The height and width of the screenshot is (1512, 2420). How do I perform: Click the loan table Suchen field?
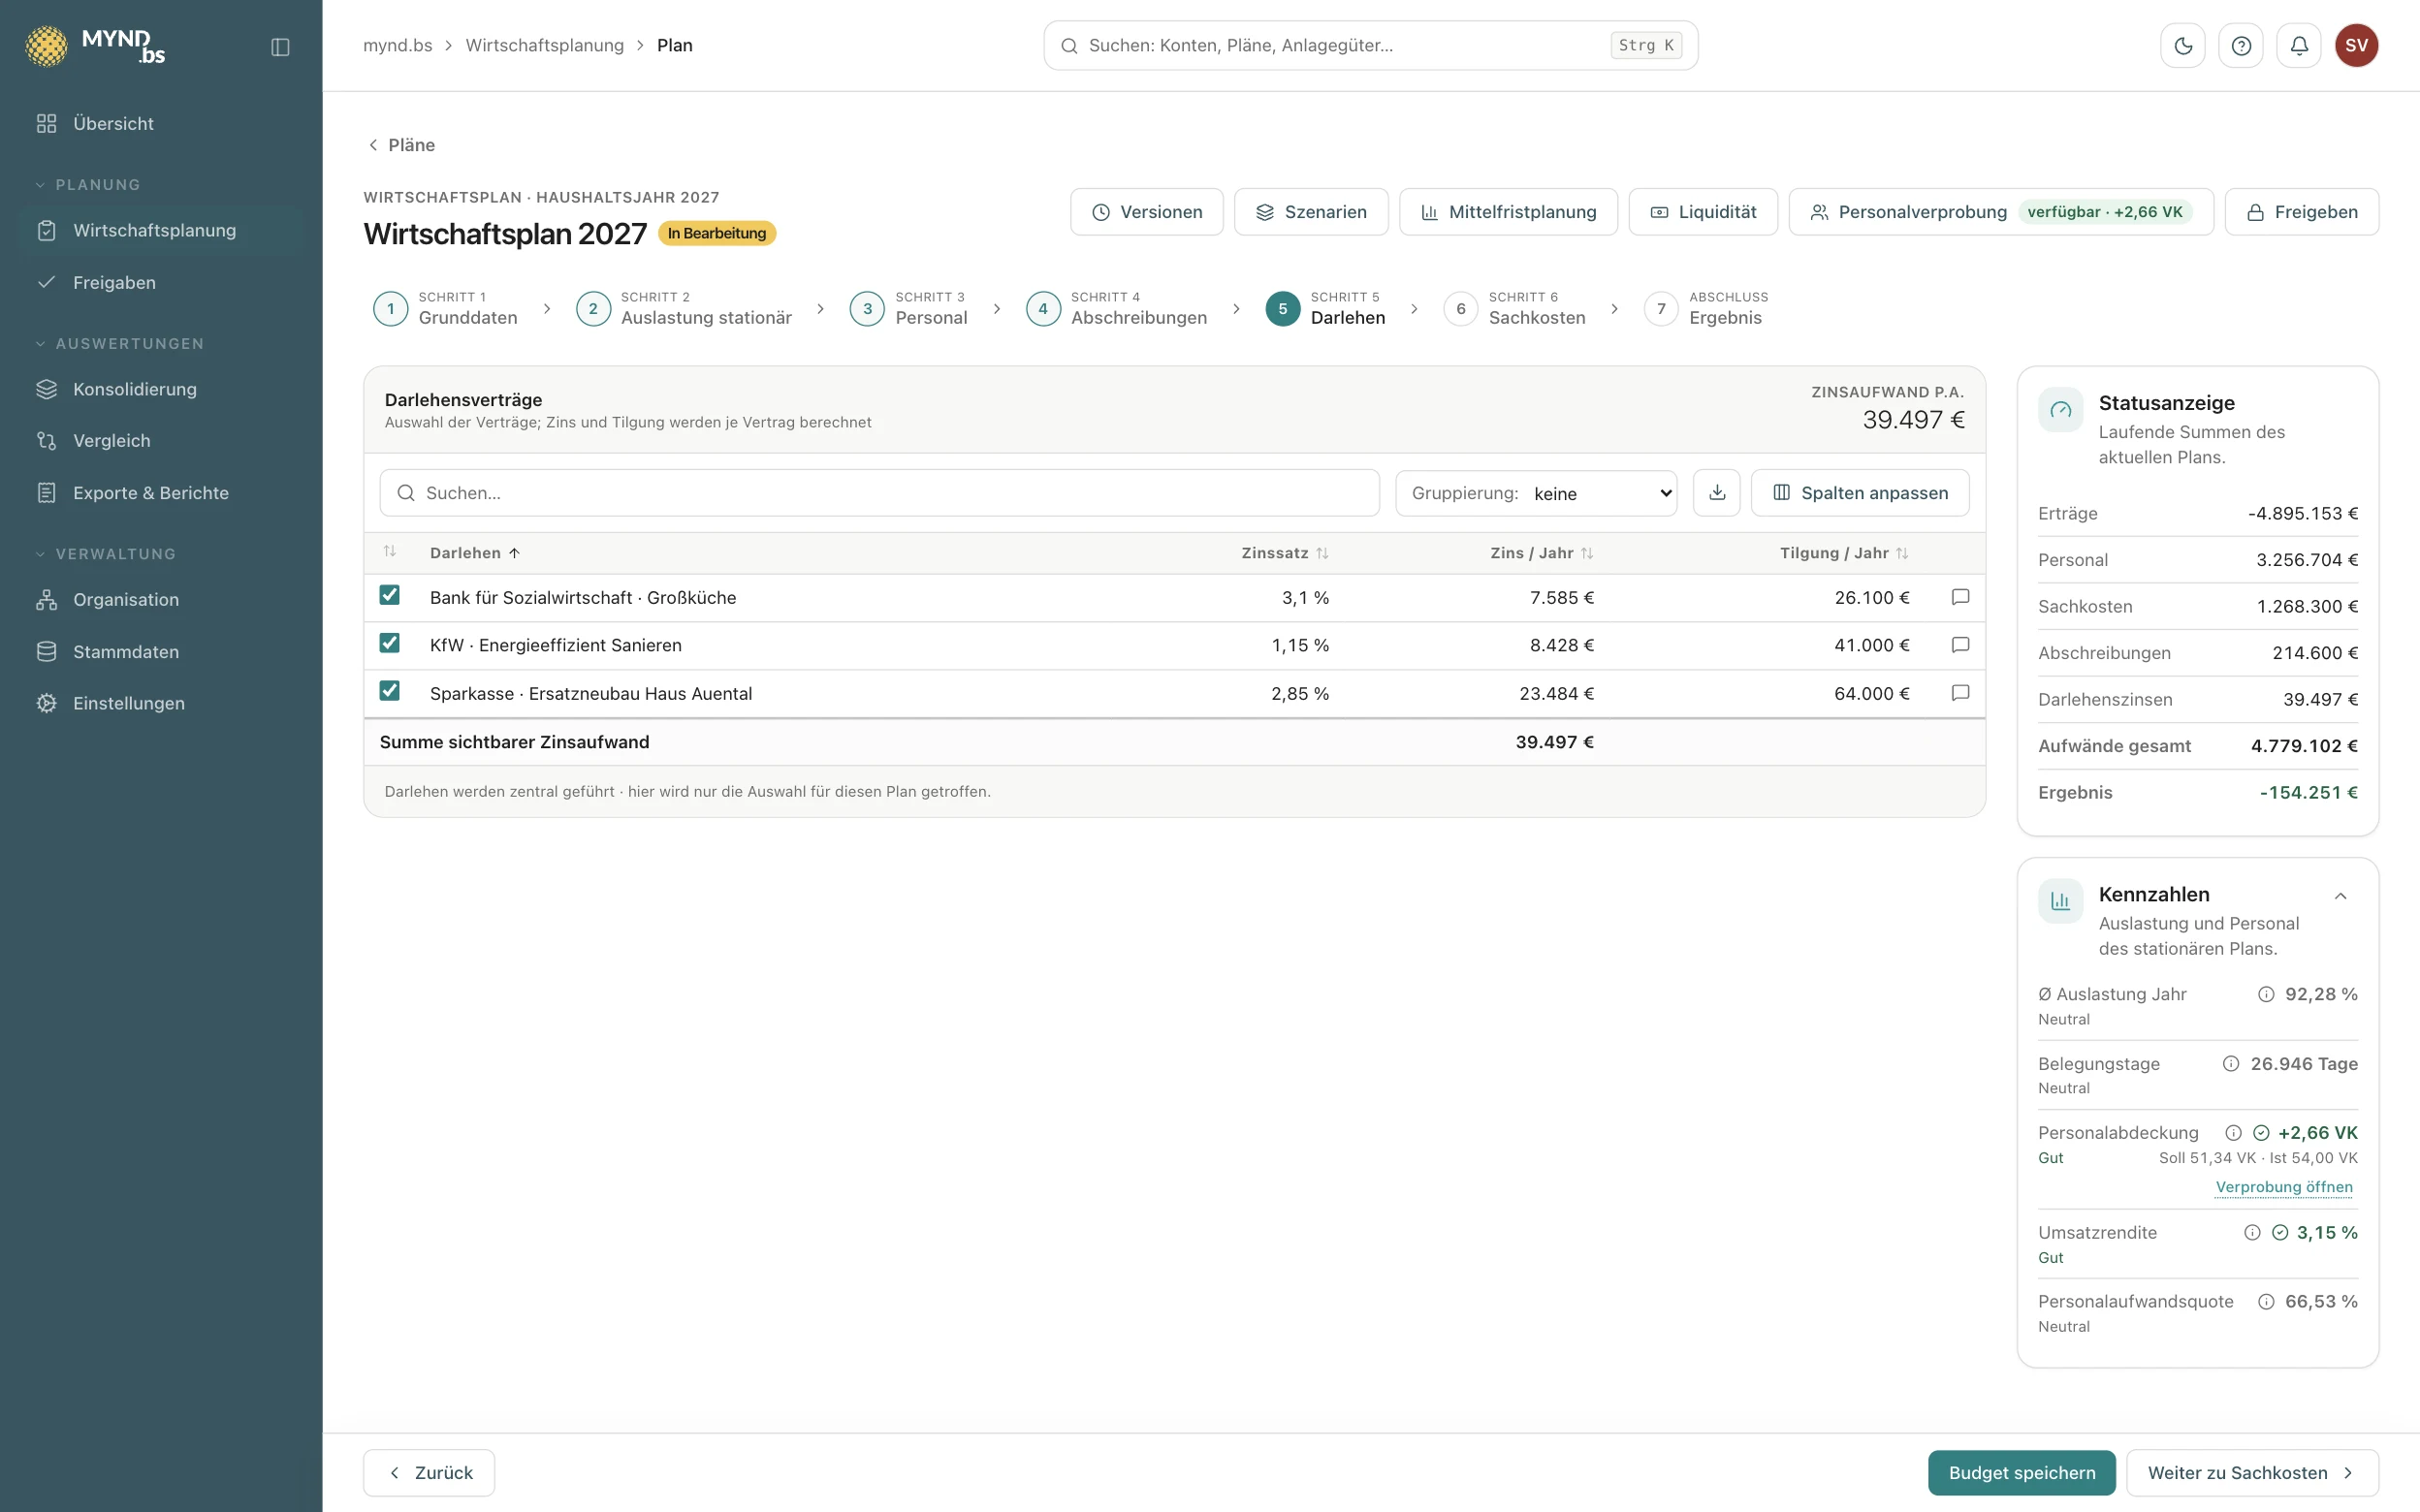(879, 492)
